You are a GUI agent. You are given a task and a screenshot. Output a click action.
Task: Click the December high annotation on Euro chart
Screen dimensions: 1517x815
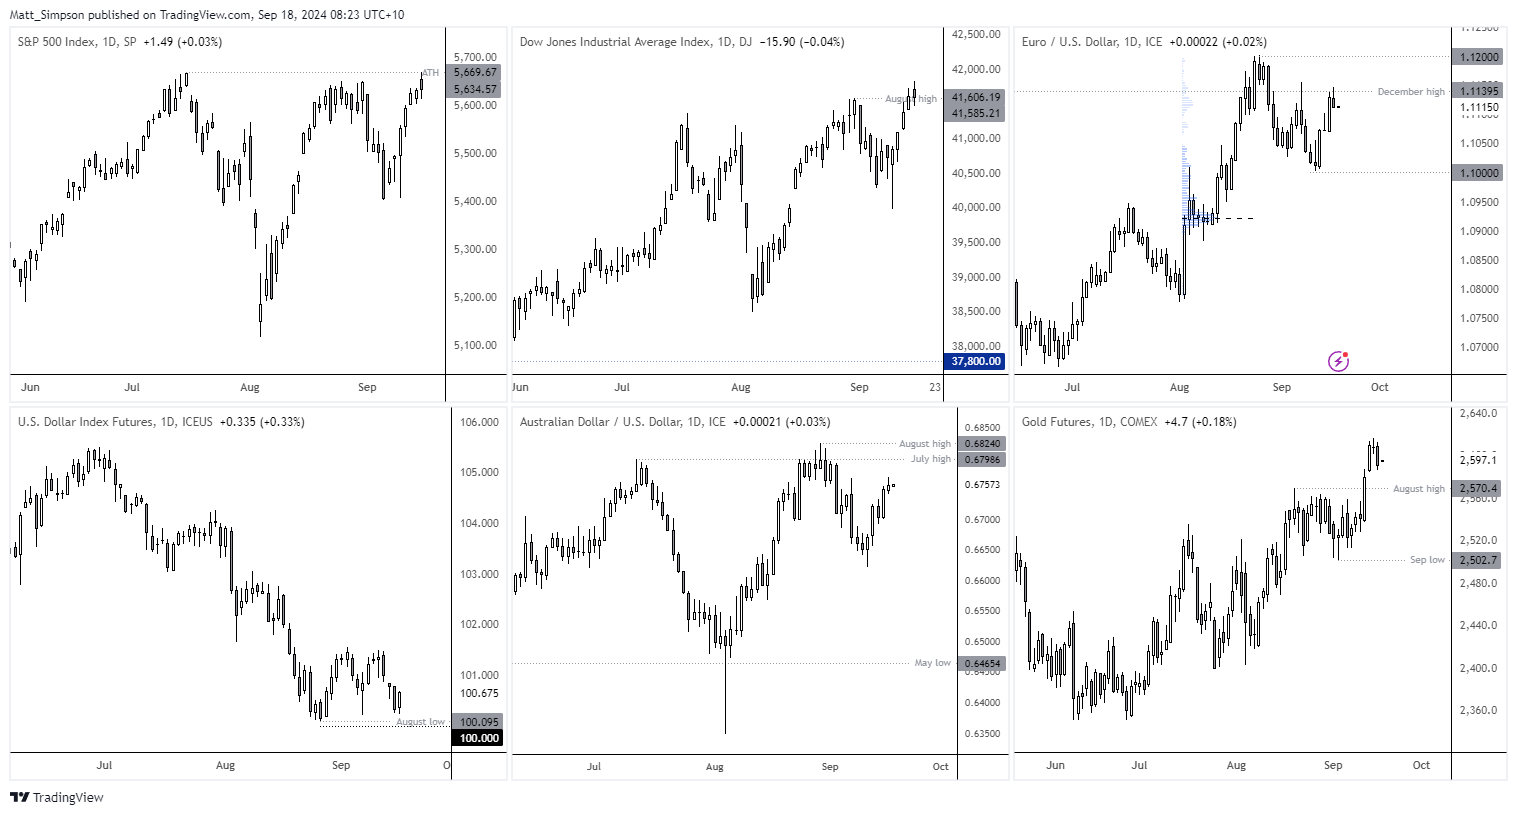tap(1411, 92)
